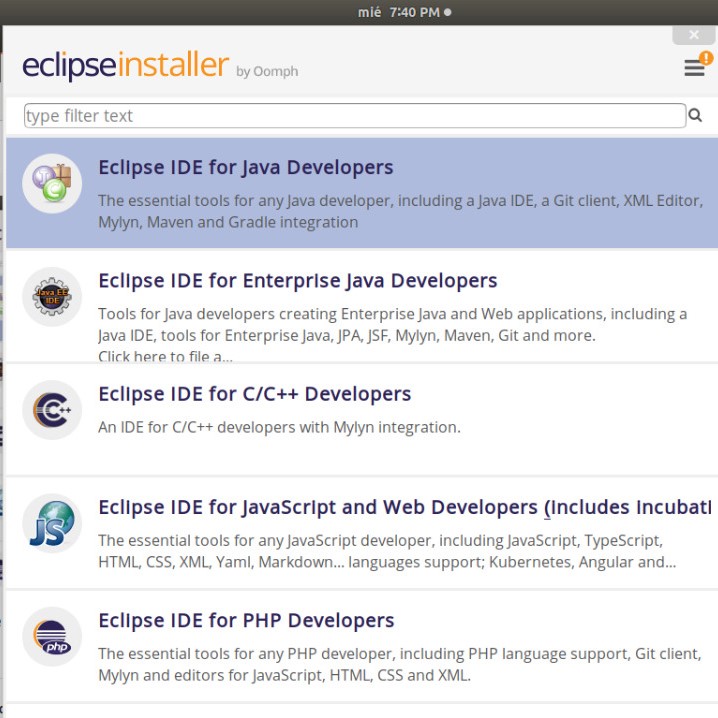718x718 pixels.
Task: Select Eclipse IDE for Java Developers
Action: (x=246, y=168)
